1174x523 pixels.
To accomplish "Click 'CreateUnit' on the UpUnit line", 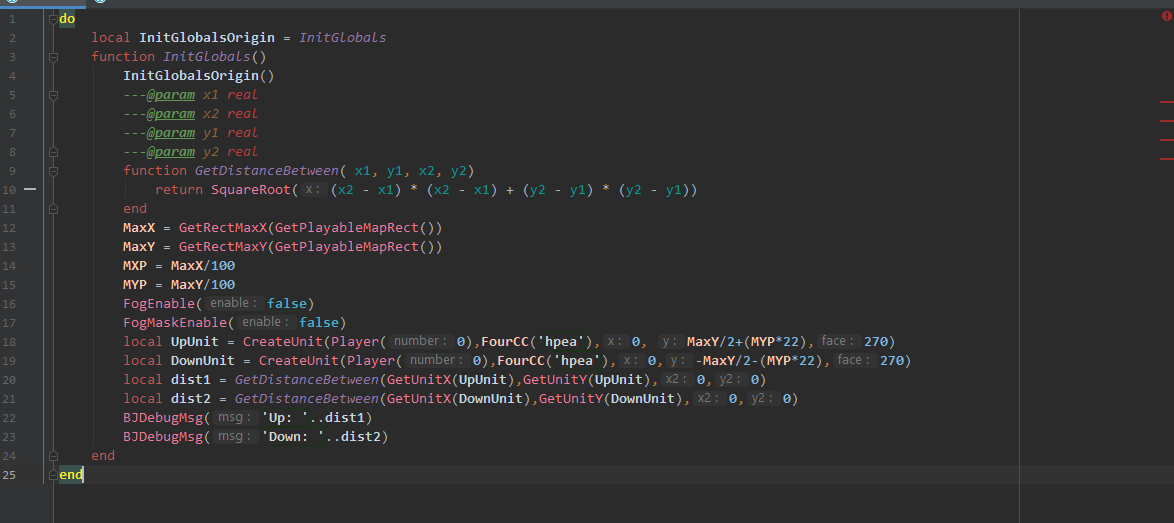I will [283, 342].
